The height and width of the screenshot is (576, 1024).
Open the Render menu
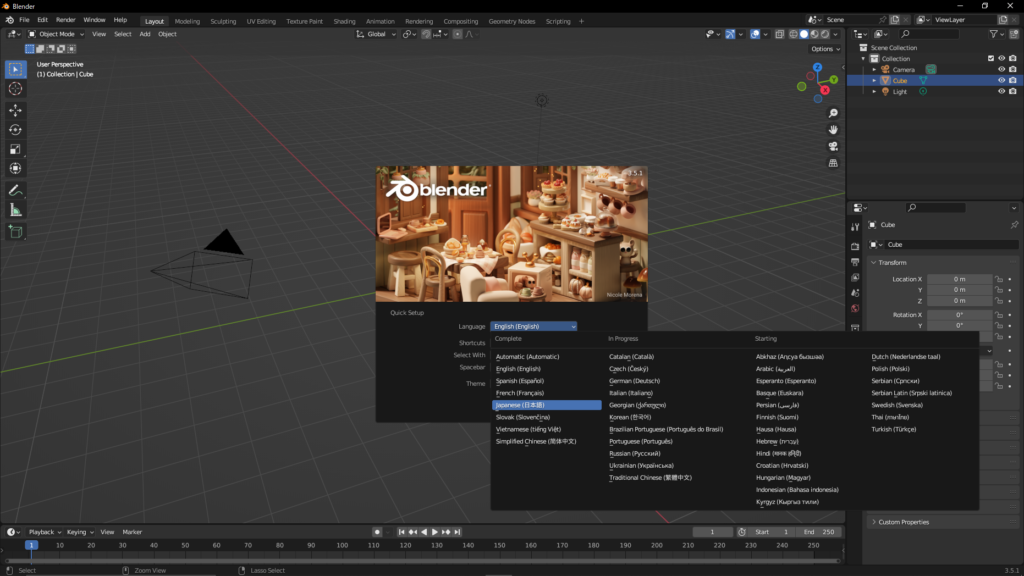point(65,20)
